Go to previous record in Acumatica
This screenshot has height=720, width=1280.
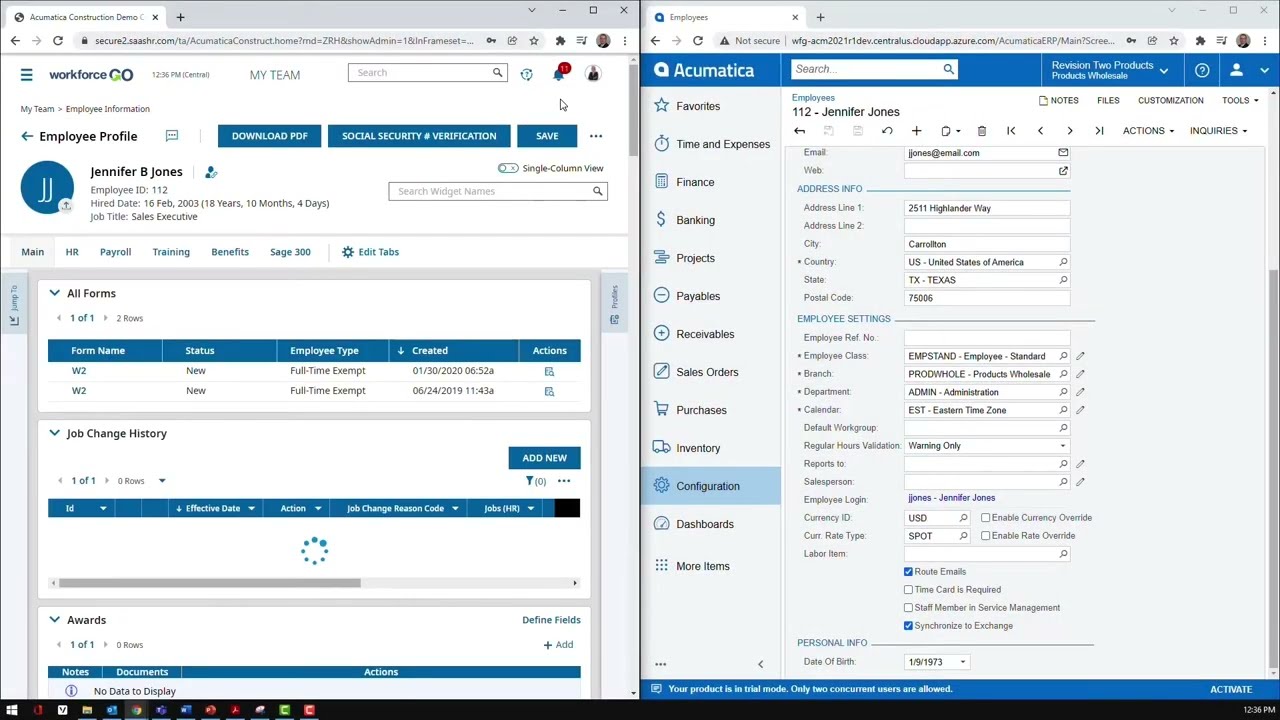[1040, 131]
